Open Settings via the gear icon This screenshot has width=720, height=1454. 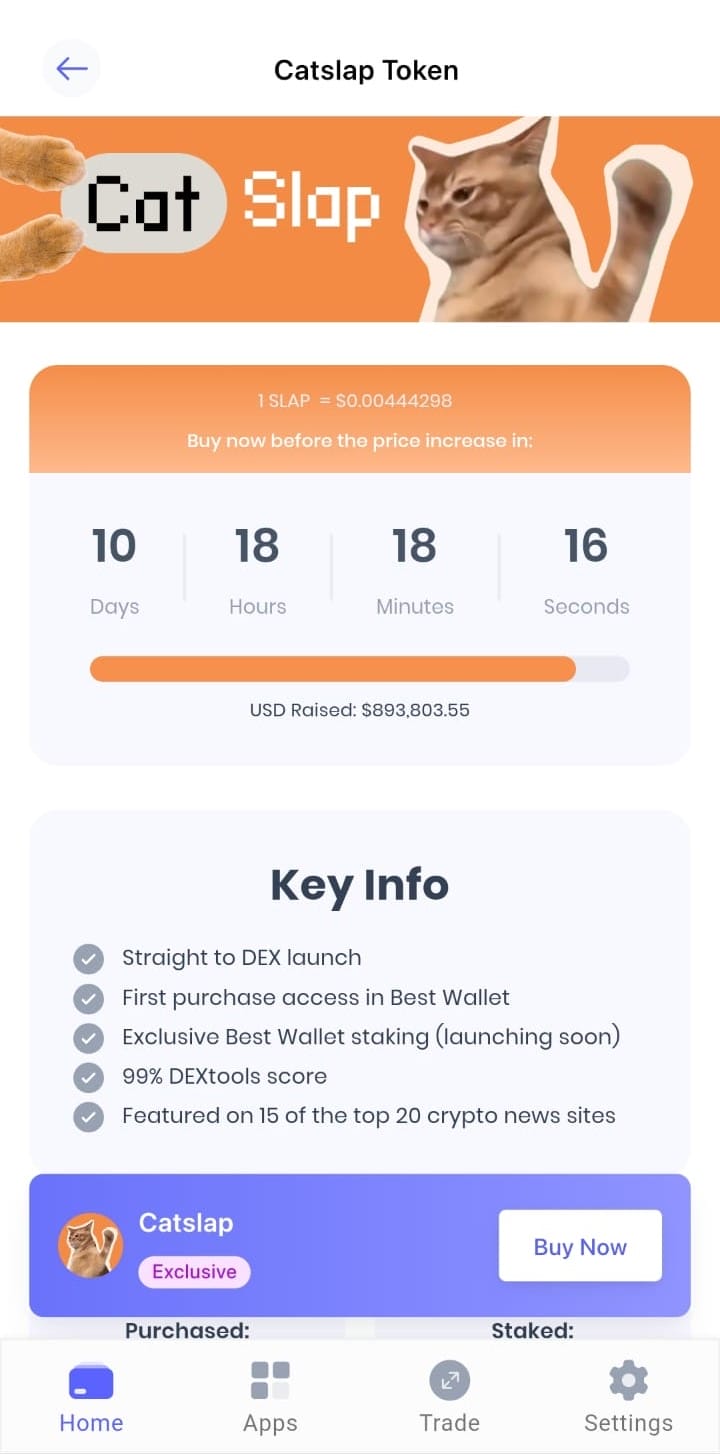tap(628, 1380)
